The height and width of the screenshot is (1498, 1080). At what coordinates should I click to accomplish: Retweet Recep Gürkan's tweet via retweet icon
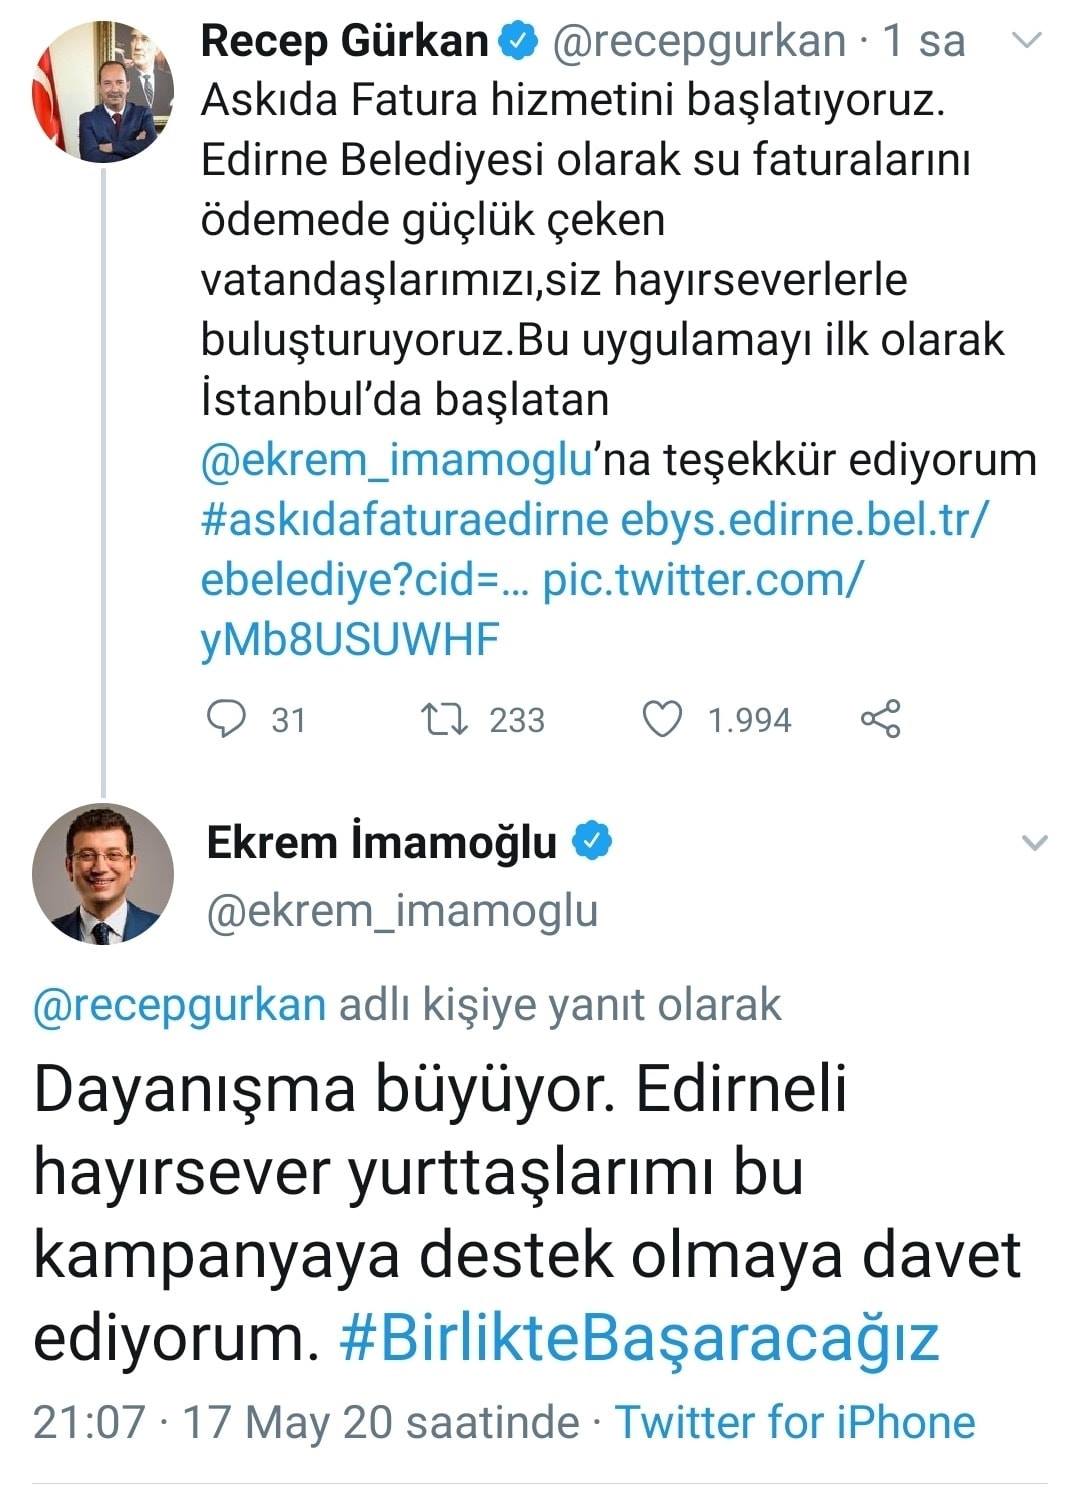coord(444,719)
